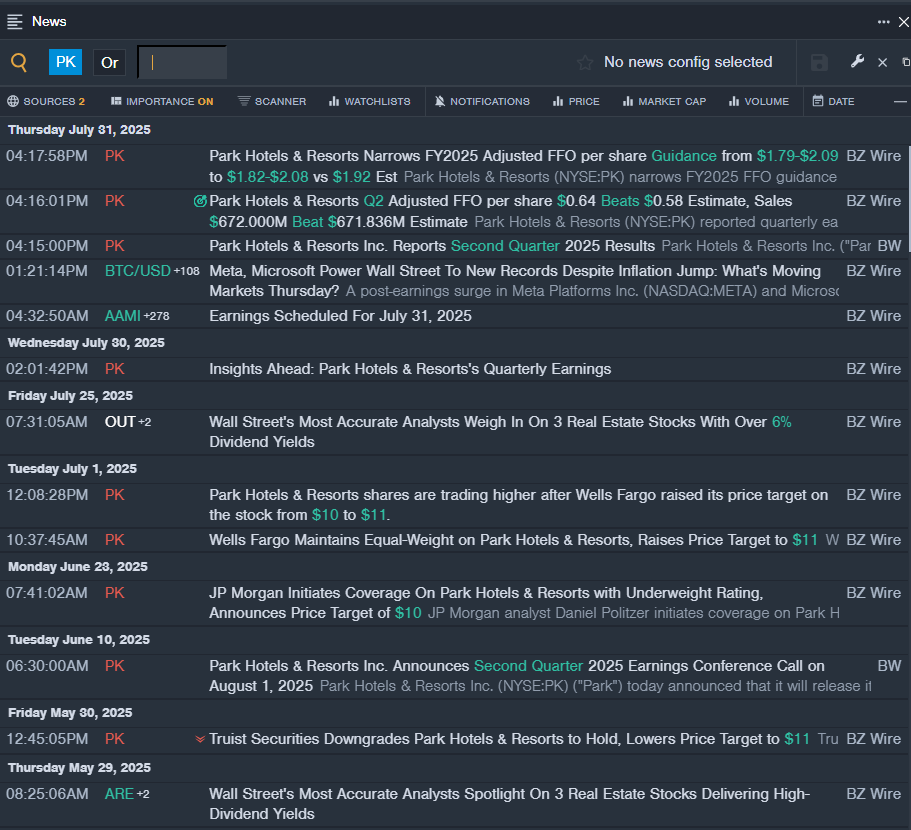The width and height of the screenshot is (911, 830).
Task: Select the PK ticker filter chip
Action: click(x=66, y=62)
